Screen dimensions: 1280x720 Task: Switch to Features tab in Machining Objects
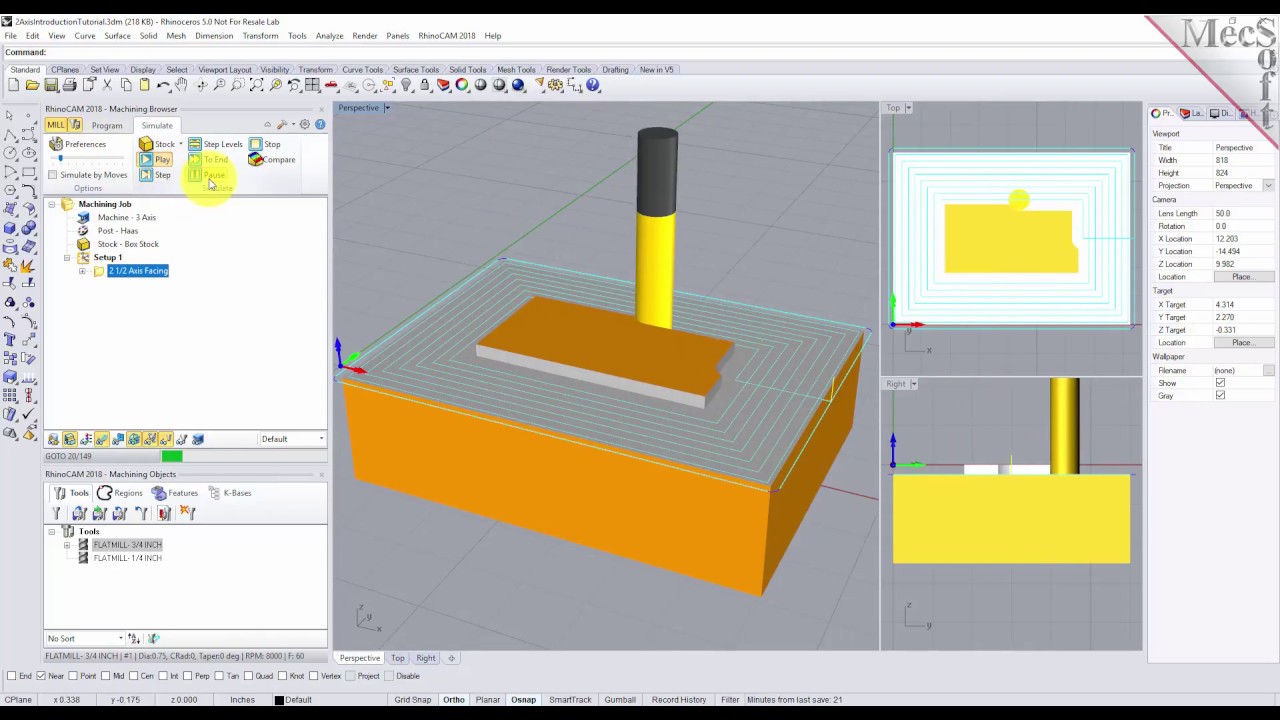(x=175, y=493)
